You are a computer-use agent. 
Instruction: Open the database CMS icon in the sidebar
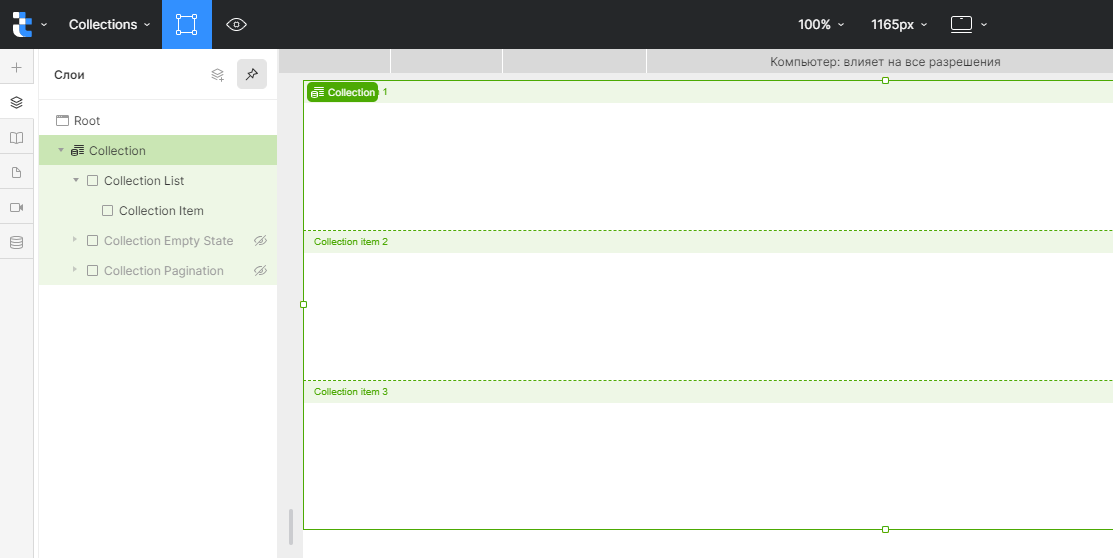click(17, 242)
